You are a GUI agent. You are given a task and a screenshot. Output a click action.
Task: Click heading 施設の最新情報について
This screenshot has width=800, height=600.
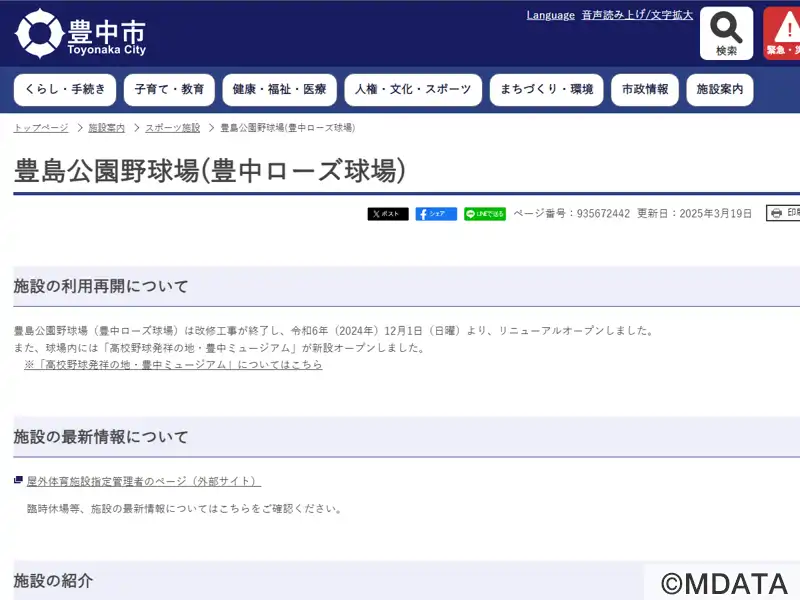coord(101,437)
